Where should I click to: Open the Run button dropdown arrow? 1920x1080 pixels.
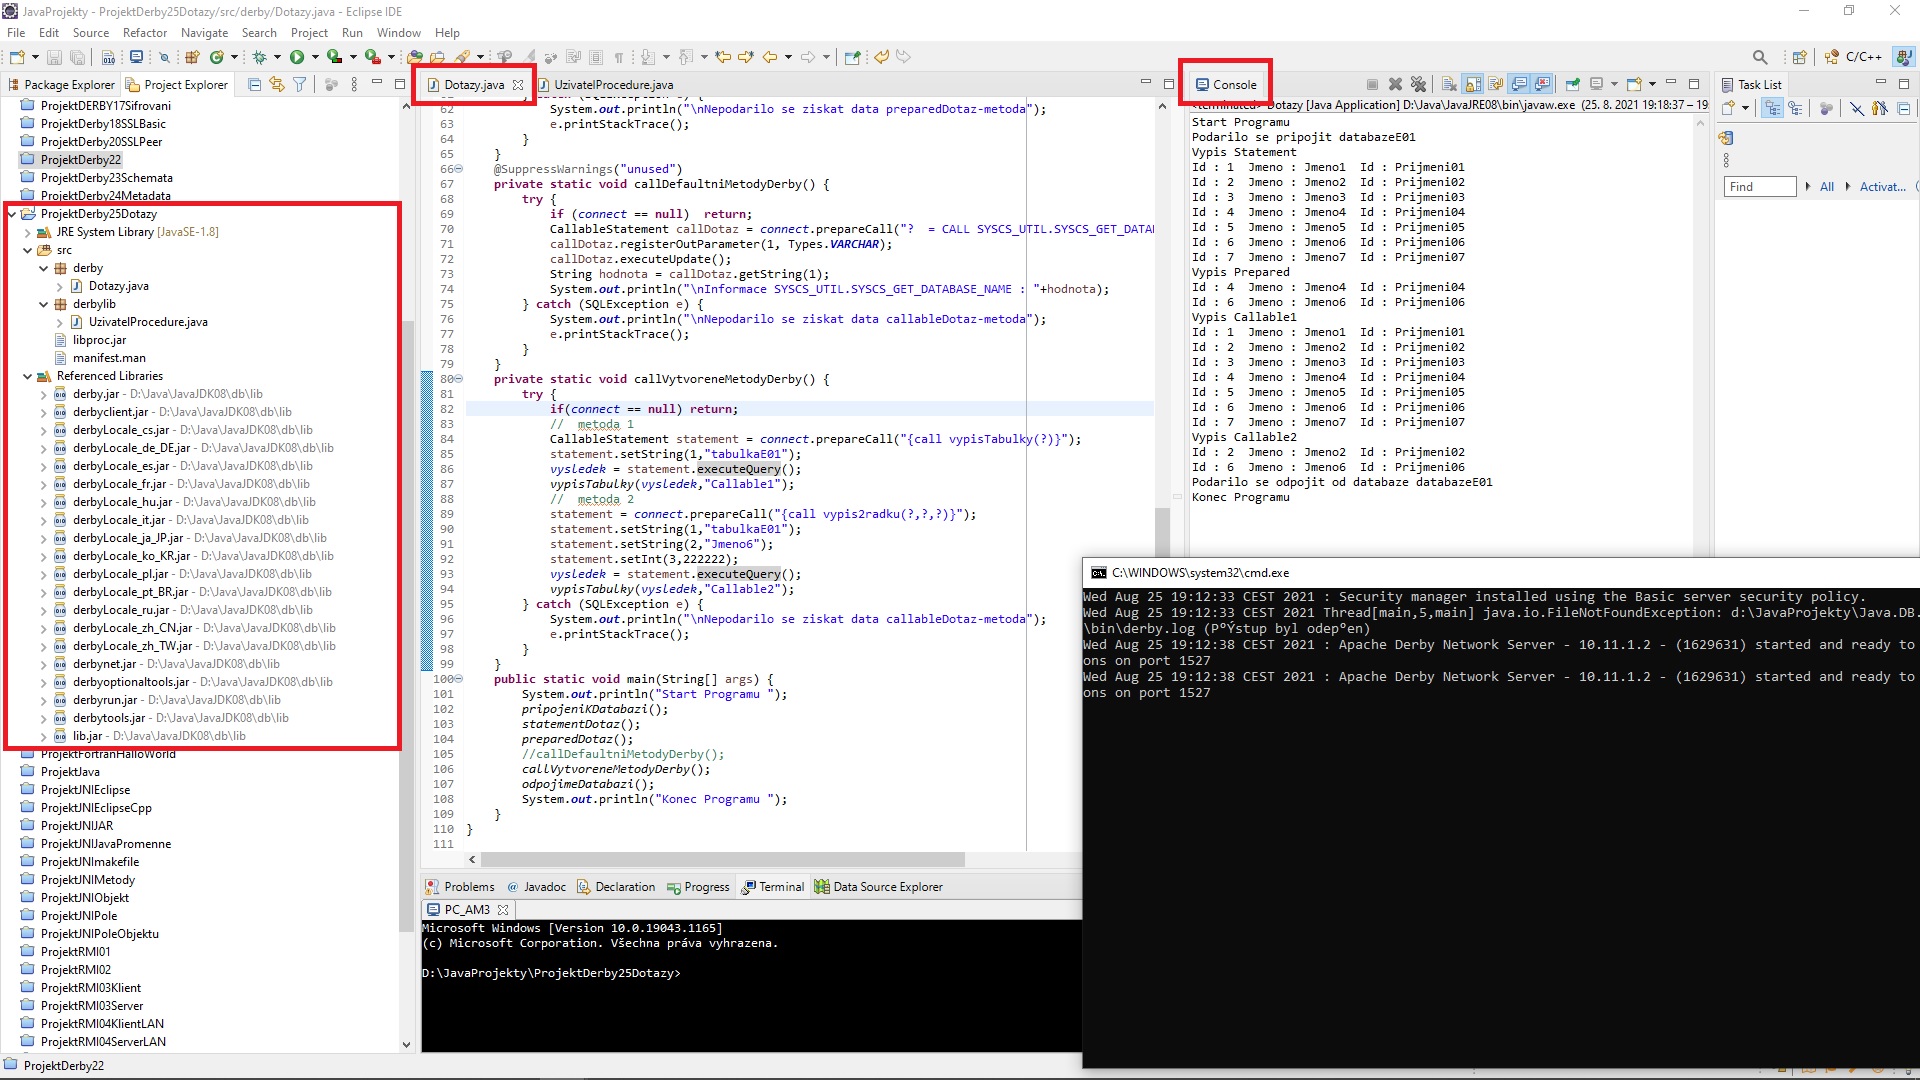pos(315,57)
